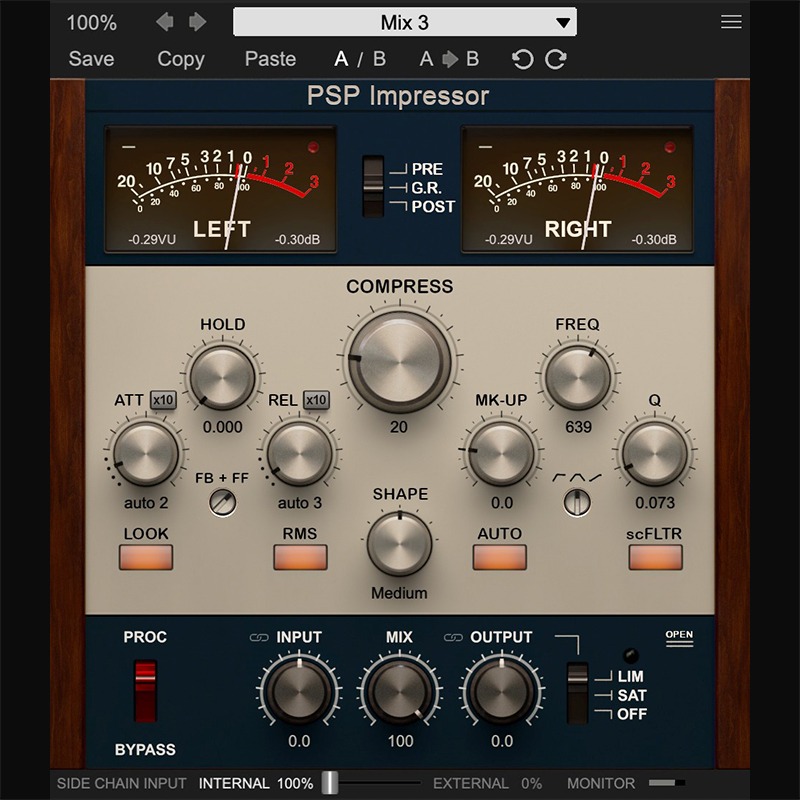Toggle the FB + FF mode selector
The height and width of the screenshot is (800, 800).
point(222,503)
